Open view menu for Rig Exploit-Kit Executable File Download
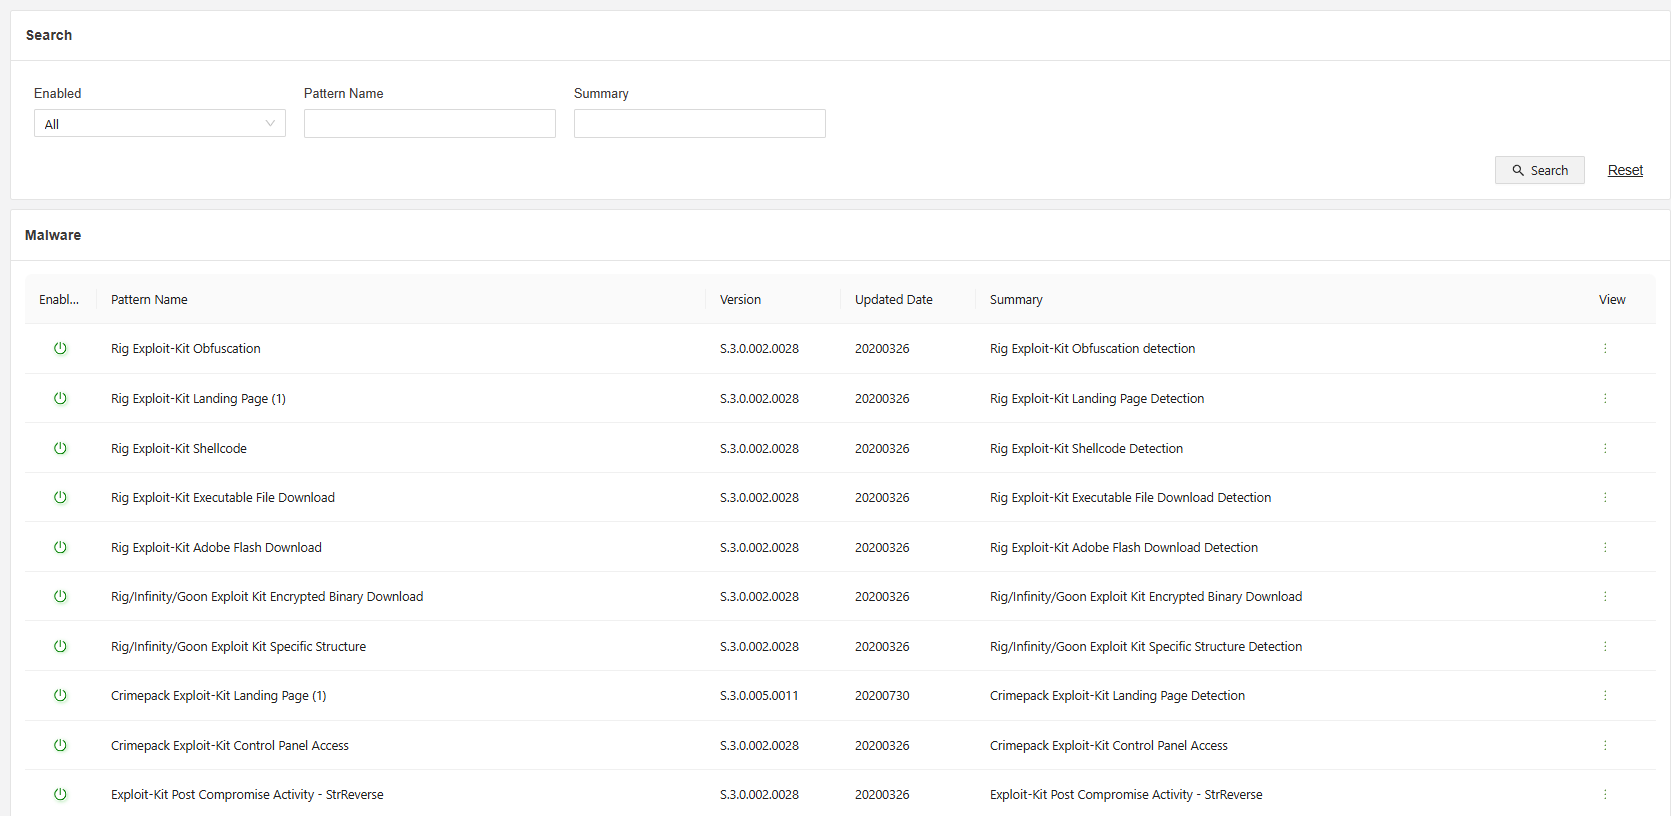 tap(1605, 497)
